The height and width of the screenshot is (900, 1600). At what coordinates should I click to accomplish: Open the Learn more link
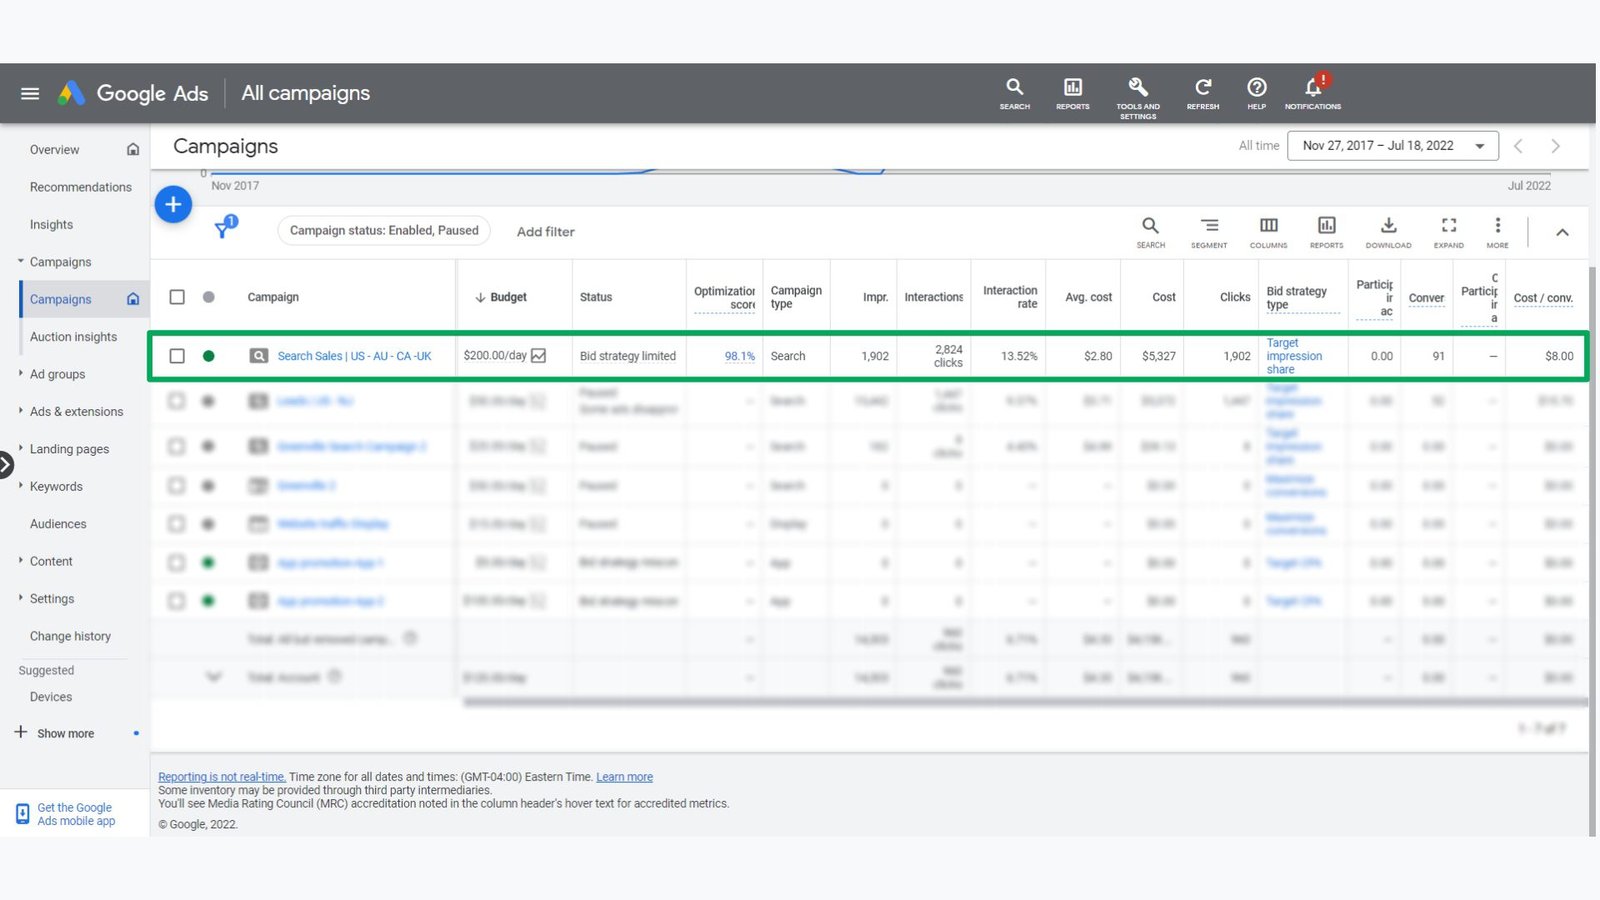click(x=624, y=777)
